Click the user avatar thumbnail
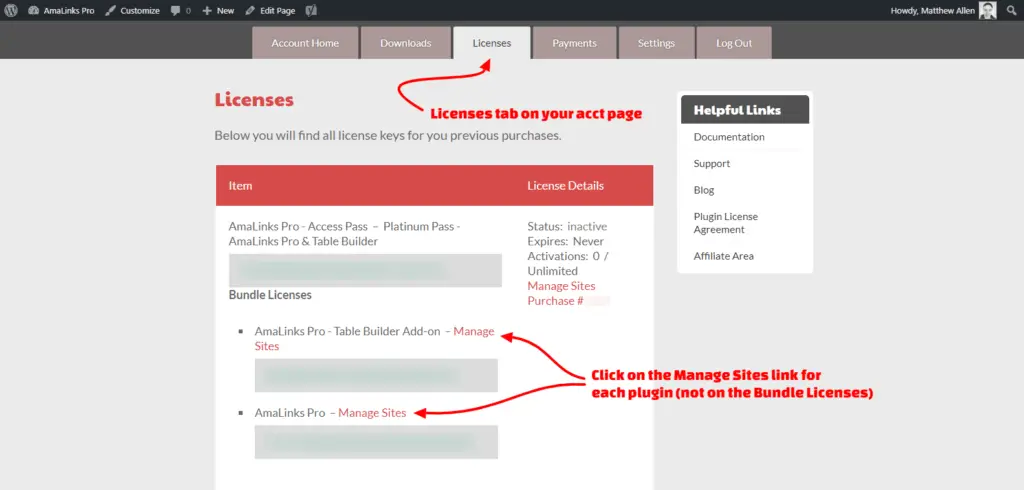Image resolution: width=1024 pixels, height=490 pixels. coord(987,10)
